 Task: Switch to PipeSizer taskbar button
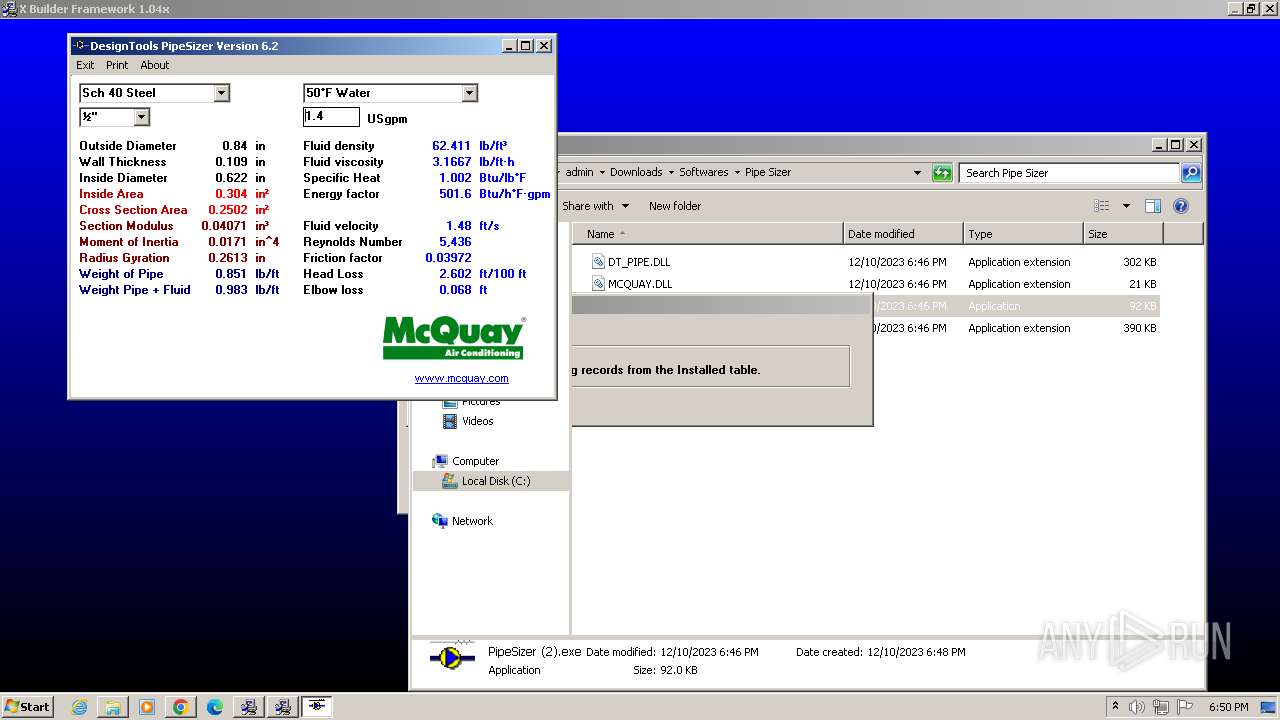coord(317,707)
